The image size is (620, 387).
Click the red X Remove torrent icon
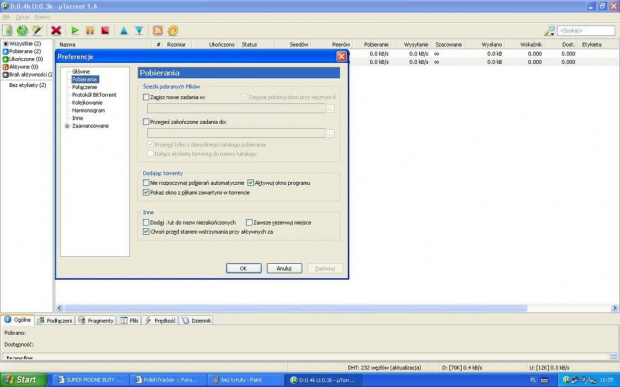click(56, 30)
